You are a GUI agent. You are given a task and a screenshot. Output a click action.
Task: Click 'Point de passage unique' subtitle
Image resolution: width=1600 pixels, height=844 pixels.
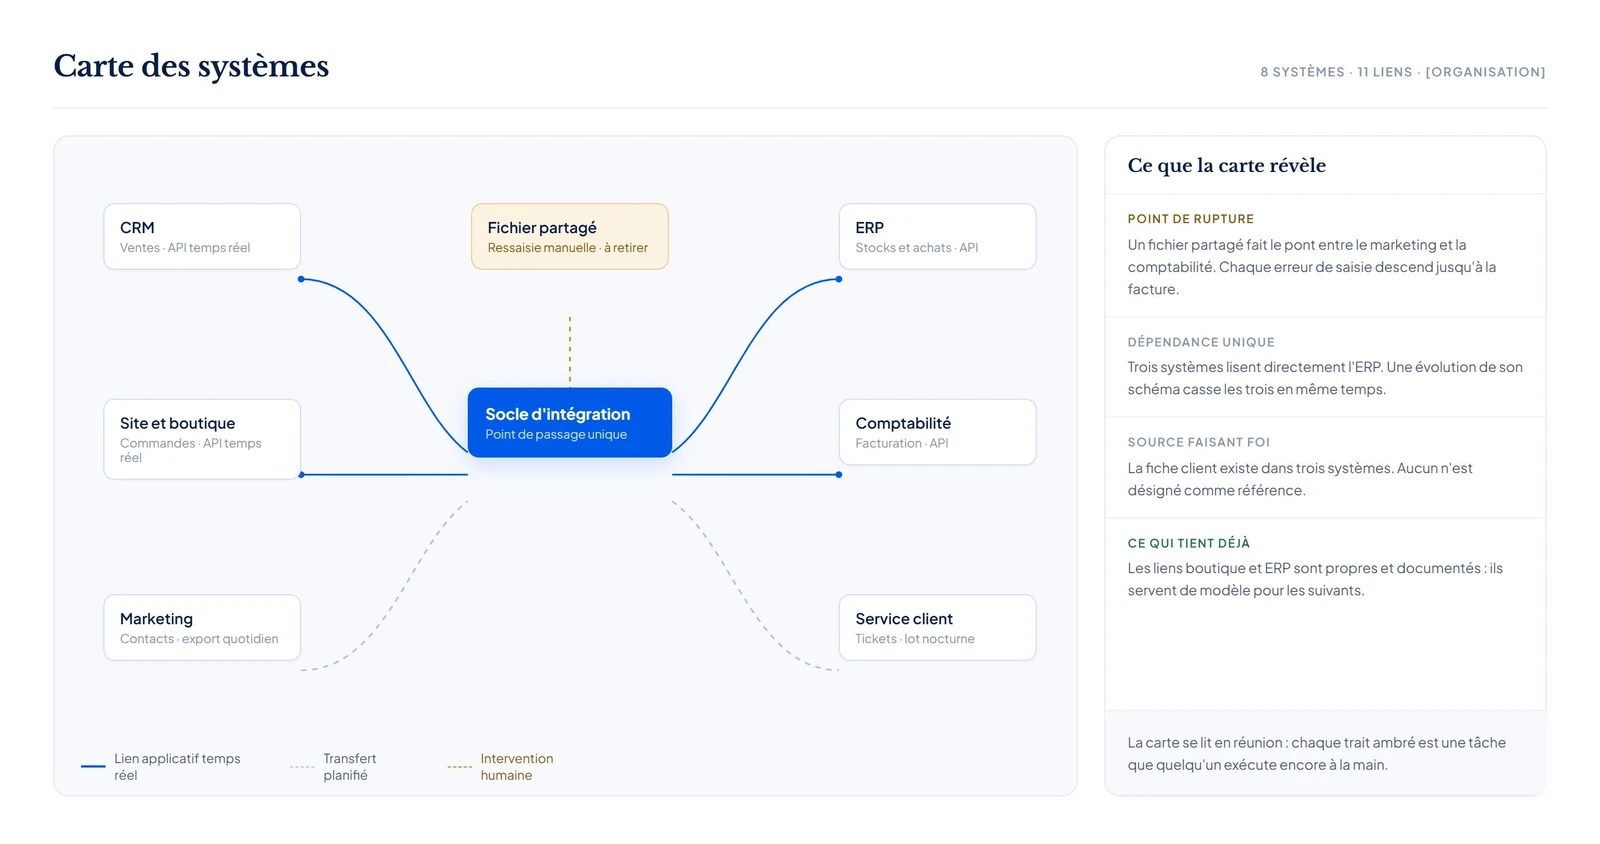point(556,434)
